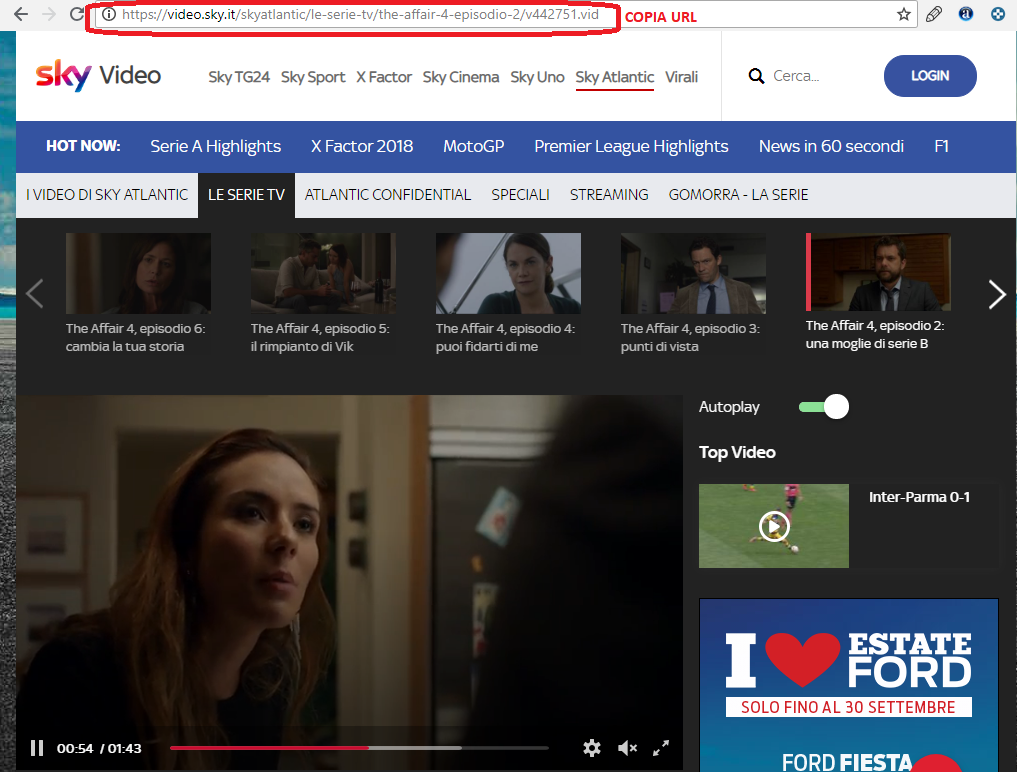This screenshot has width=1017, height=772.
Task: Click 'puoi fidarti di me' episode title
Action: (x=486, y=346)
